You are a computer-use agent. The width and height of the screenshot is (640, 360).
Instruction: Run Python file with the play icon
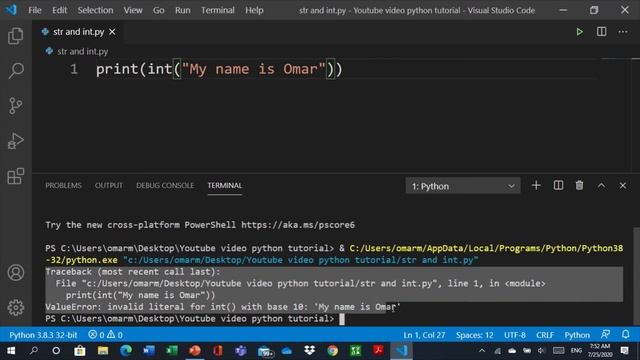579,32
